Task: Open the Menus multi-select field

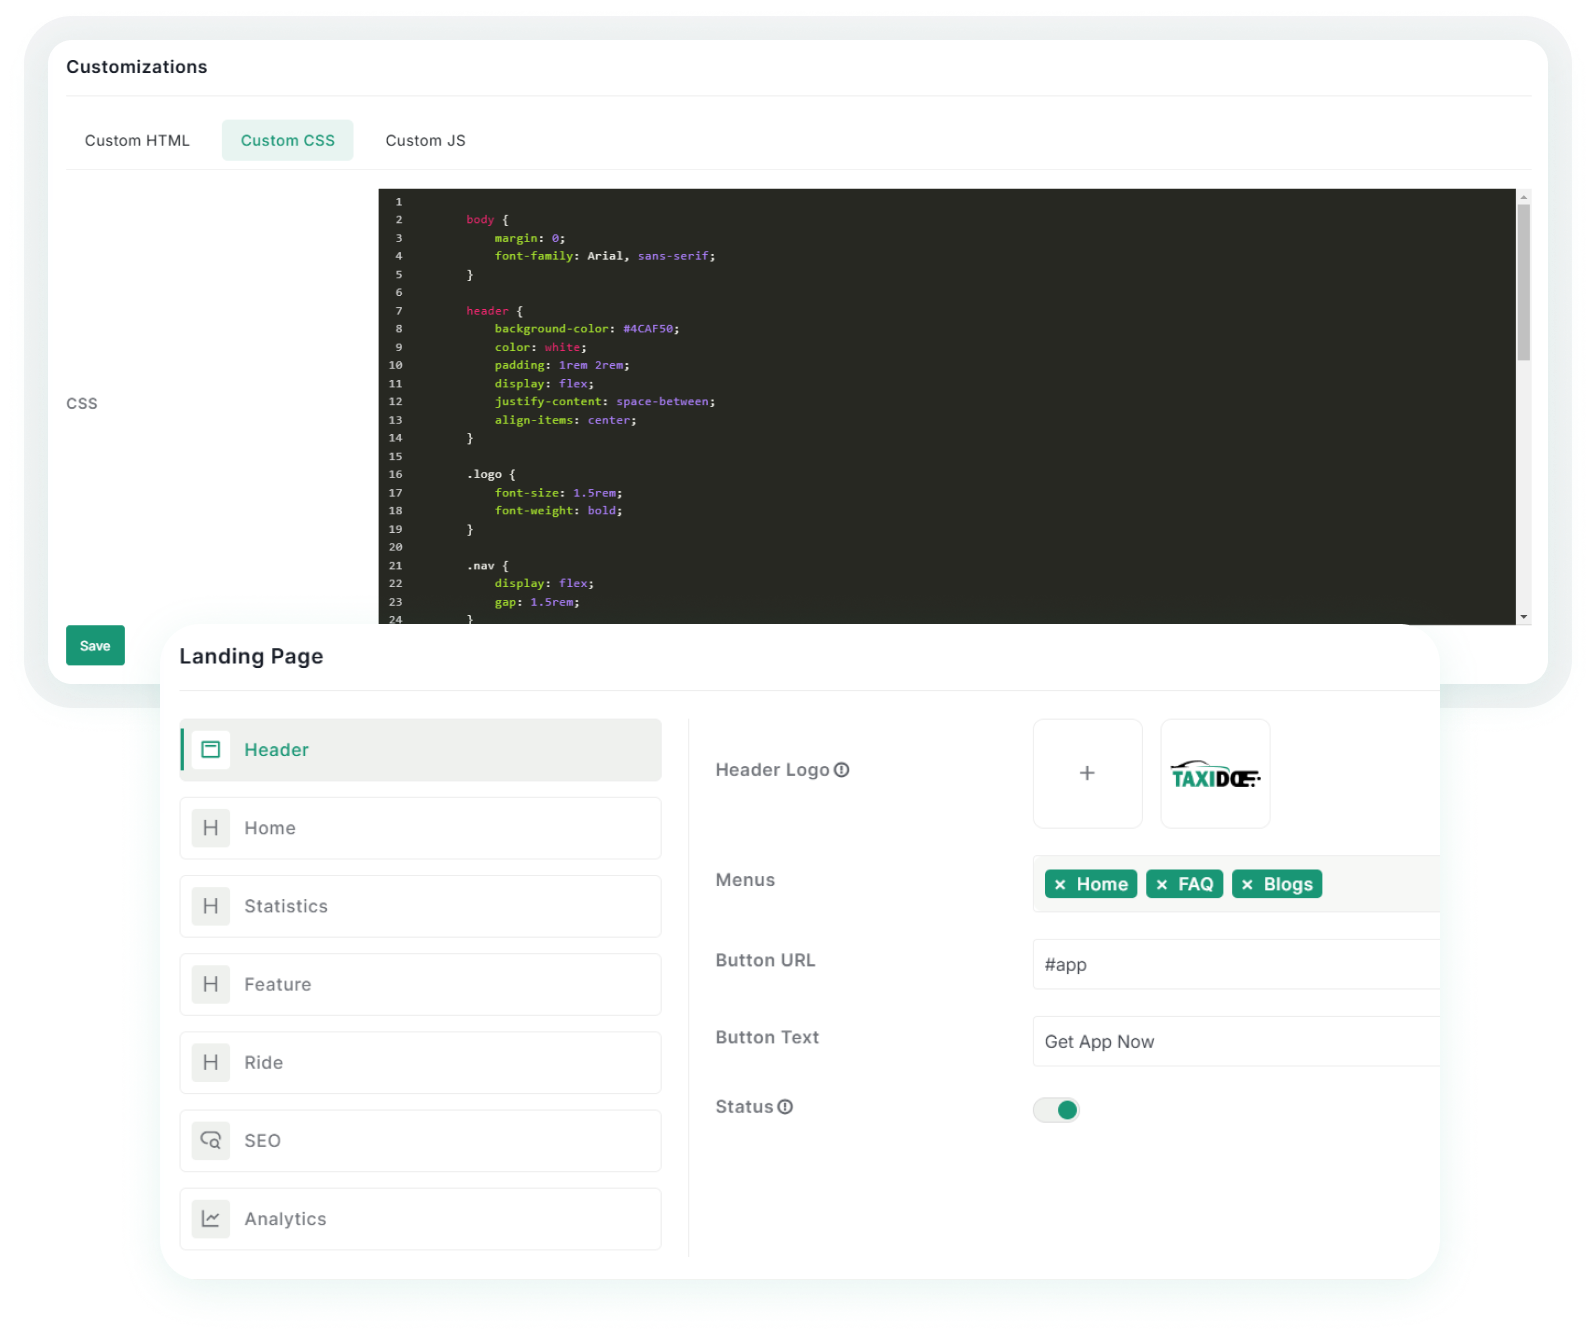Action: pyautogui.click(x=1380, y=884)
